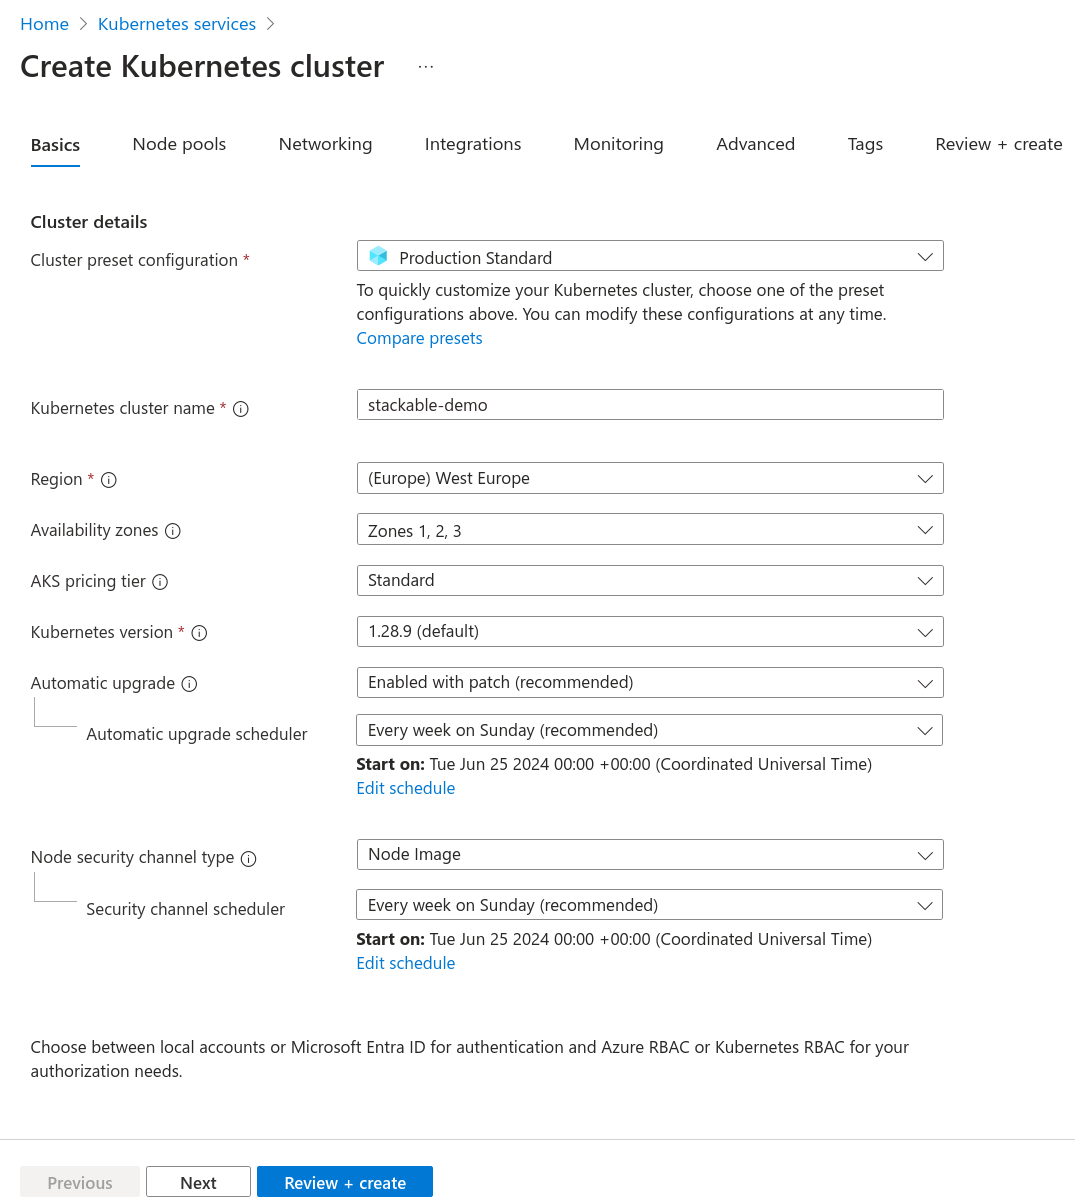
Task: Open the Monitoring tab
Action: (x=618, y=144)
